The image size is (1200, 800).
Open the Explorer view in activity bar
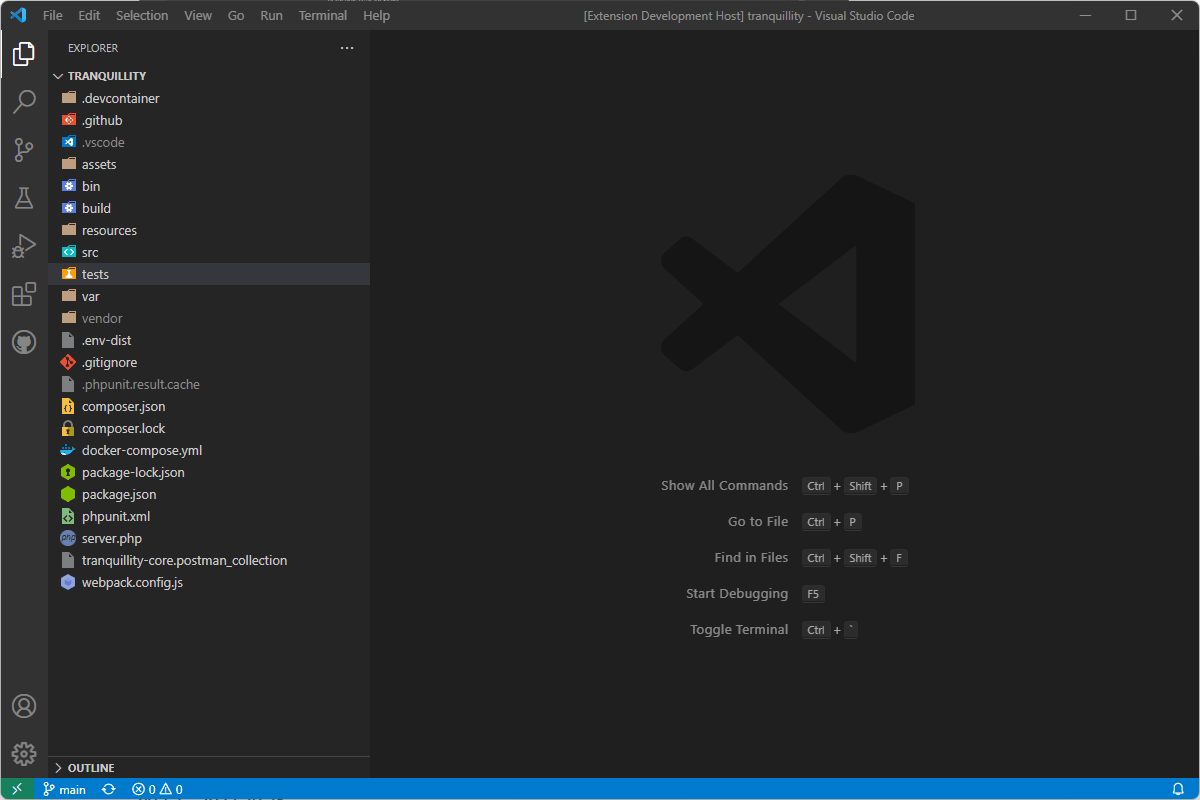click(x=24, y=54)
